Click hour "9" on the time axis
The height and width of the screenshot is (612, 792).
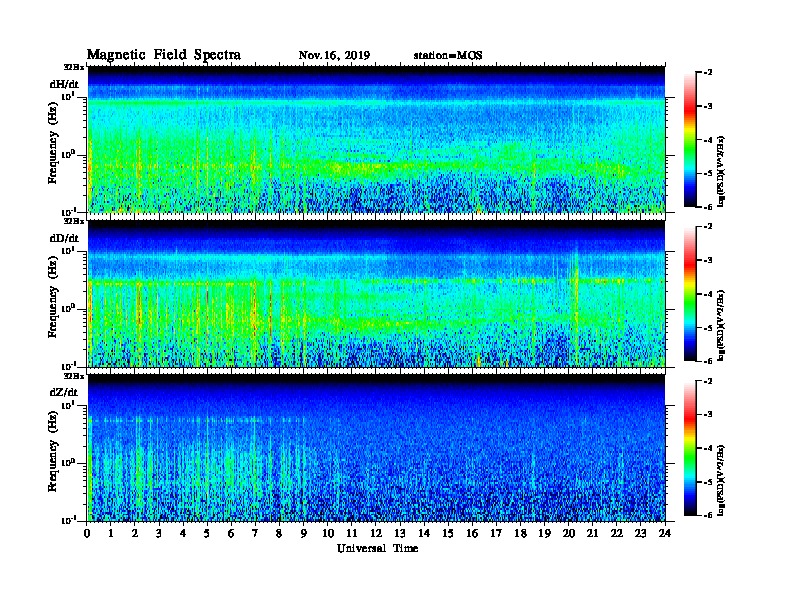(304, 534)
